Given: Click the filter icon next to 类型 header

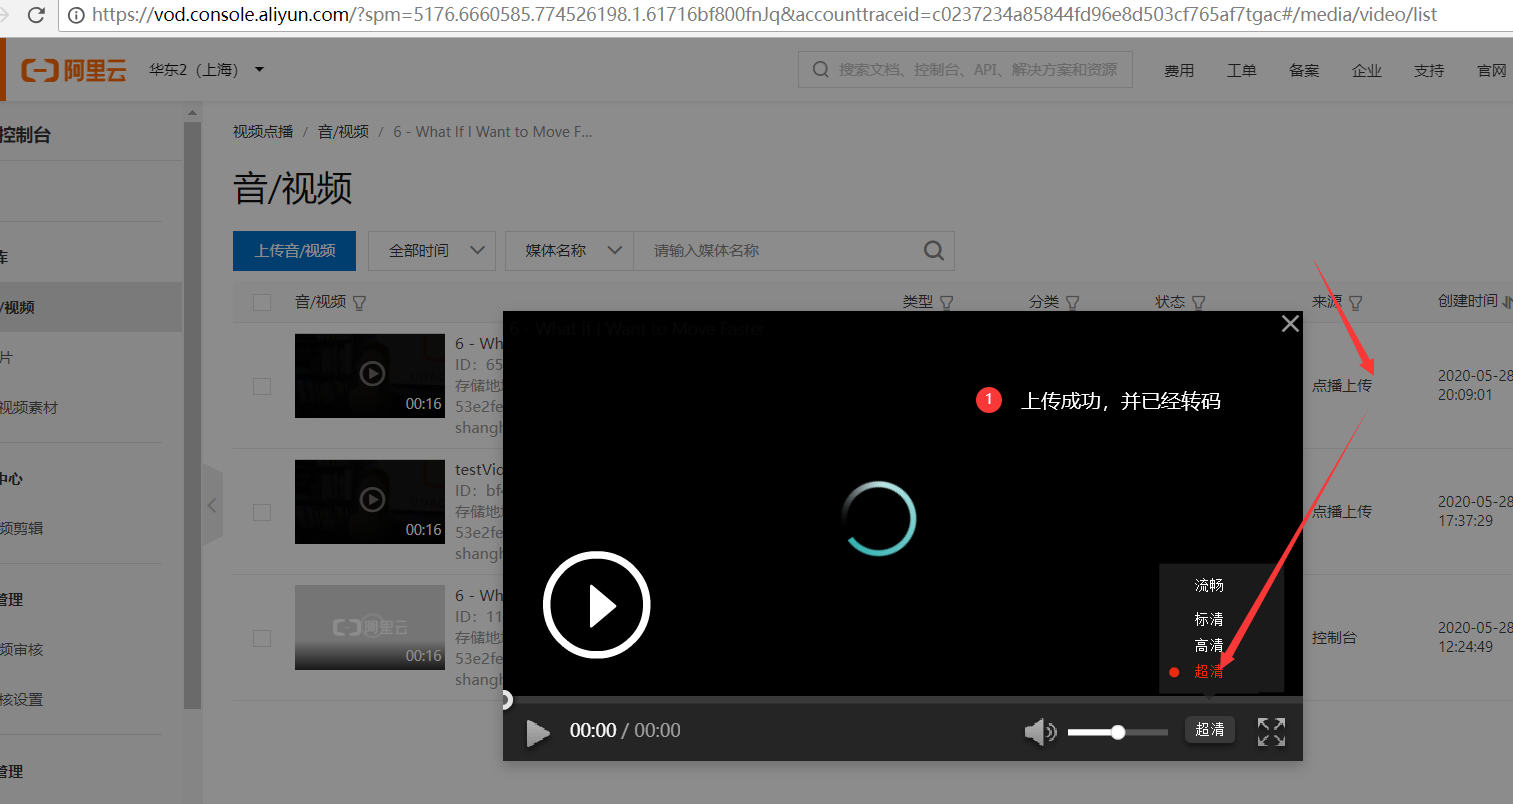Looking at the screenshot, I should point(947,303).
